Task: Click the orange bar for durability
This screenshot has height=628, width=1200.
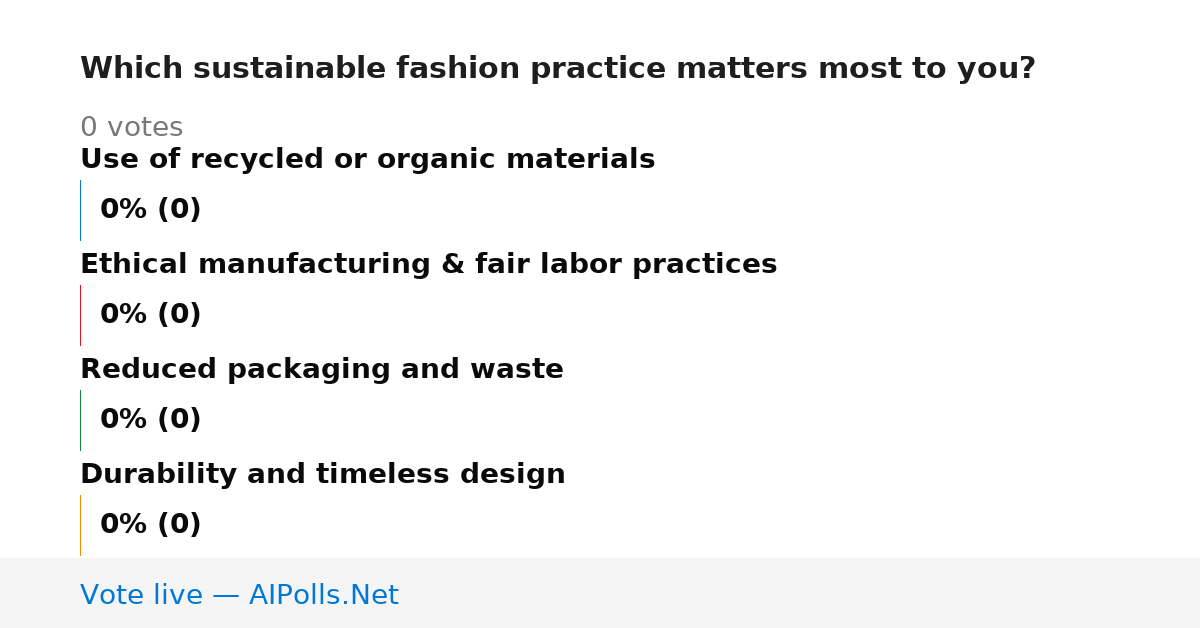Action: (80, 525)
